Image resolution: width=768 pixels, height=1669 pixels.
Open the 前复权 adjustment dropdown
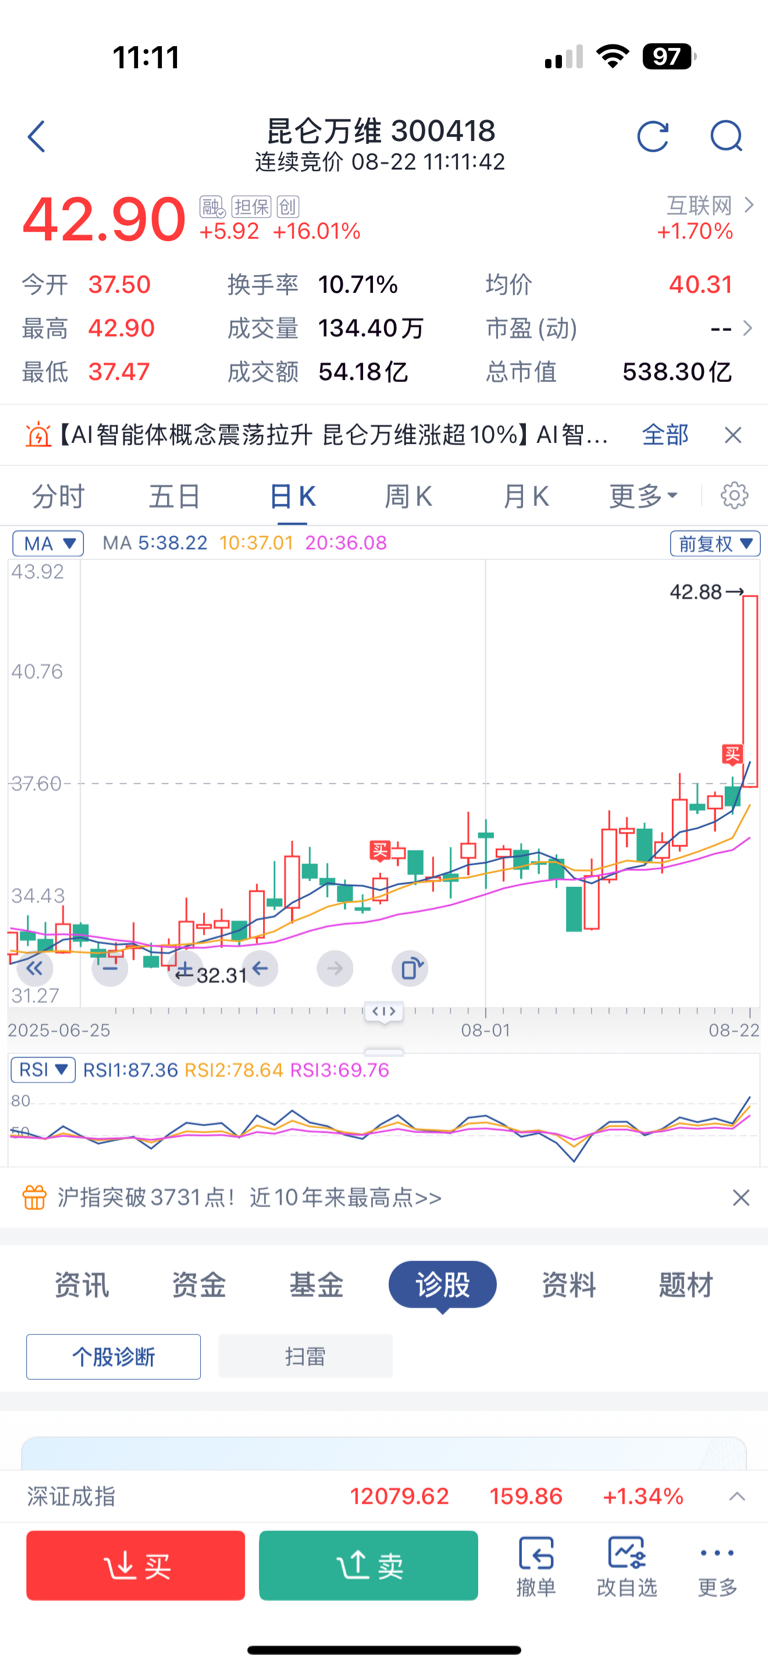coord(715,543)
